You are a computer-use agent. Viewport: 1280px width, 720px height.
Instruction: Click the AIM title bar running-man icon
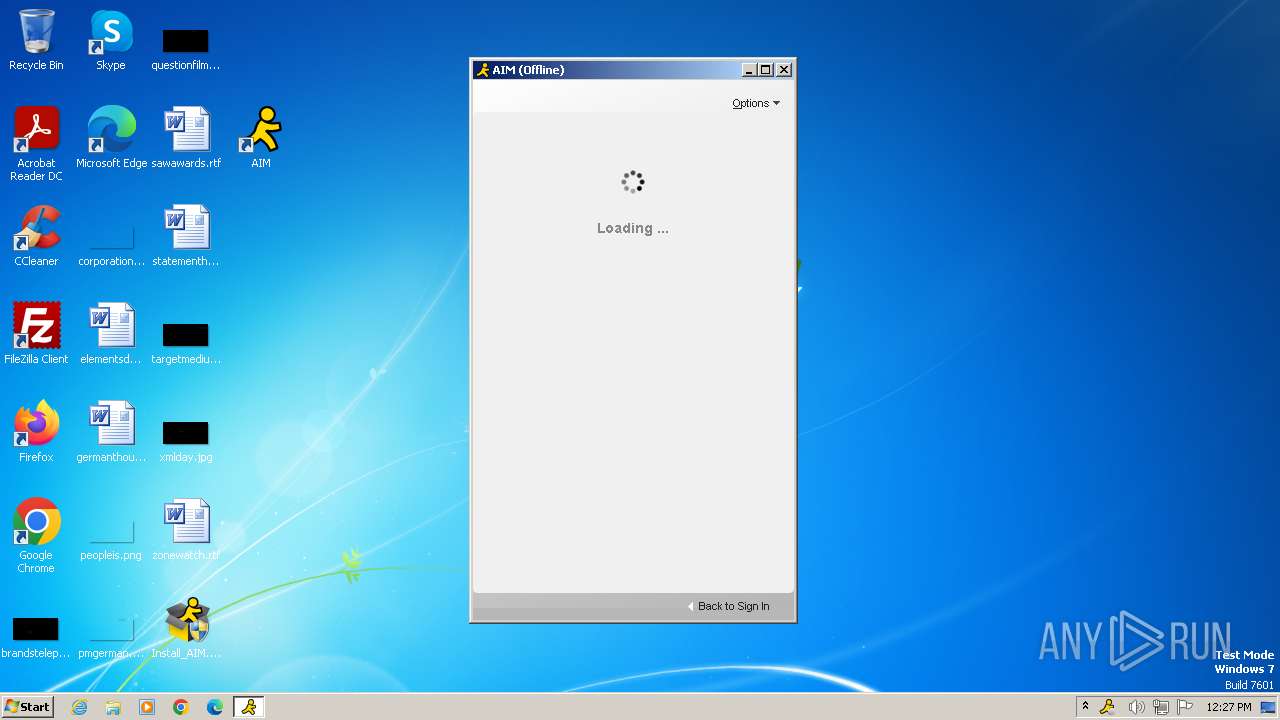[x=483, y=69]
